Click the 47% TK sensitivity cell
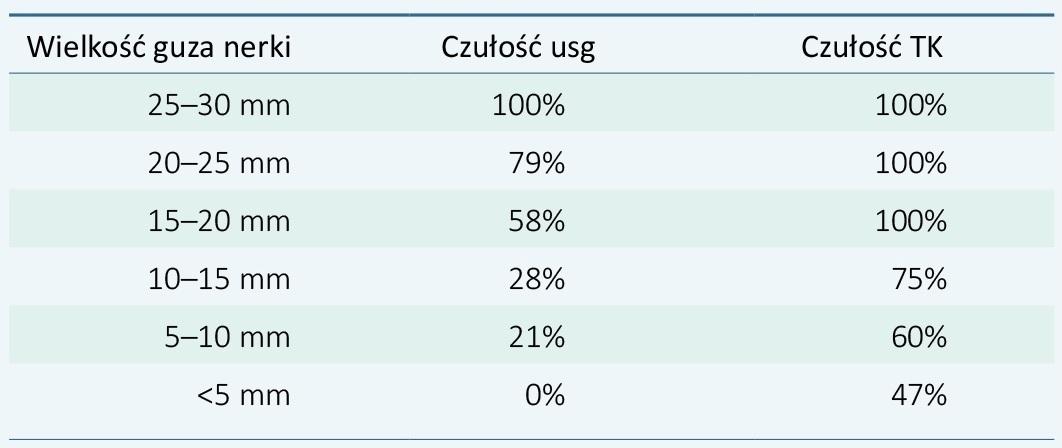 [x=918, y=395]
